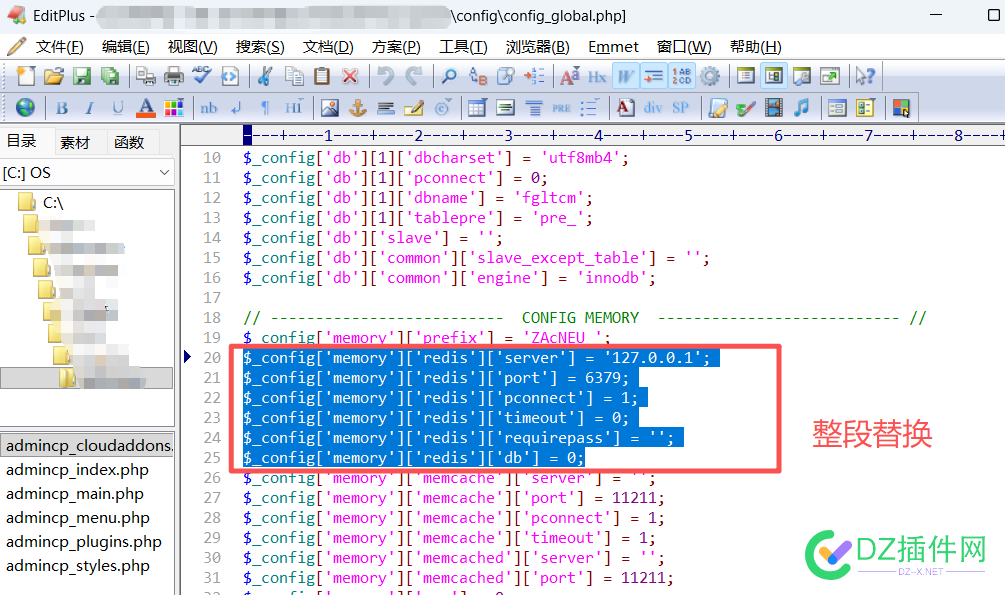Open the Emmet menu

pos(613,46)
